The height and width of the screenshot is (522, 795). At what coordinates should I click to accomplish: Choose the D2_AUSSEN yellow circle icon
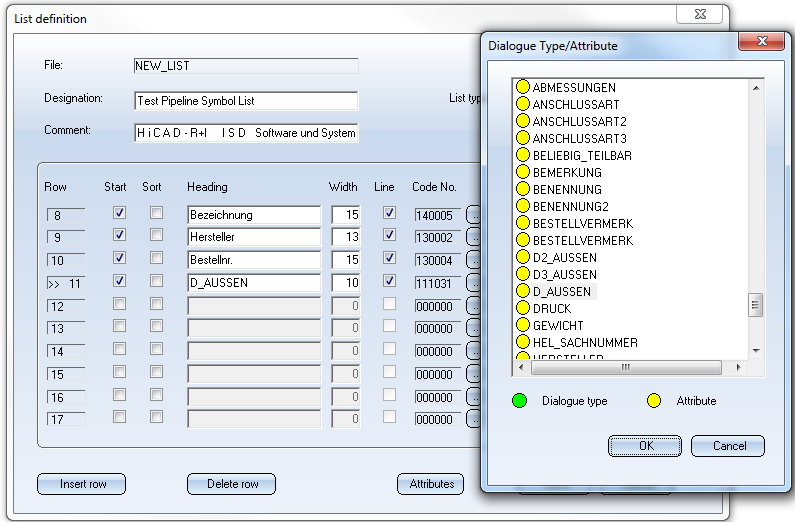(522, 258)
